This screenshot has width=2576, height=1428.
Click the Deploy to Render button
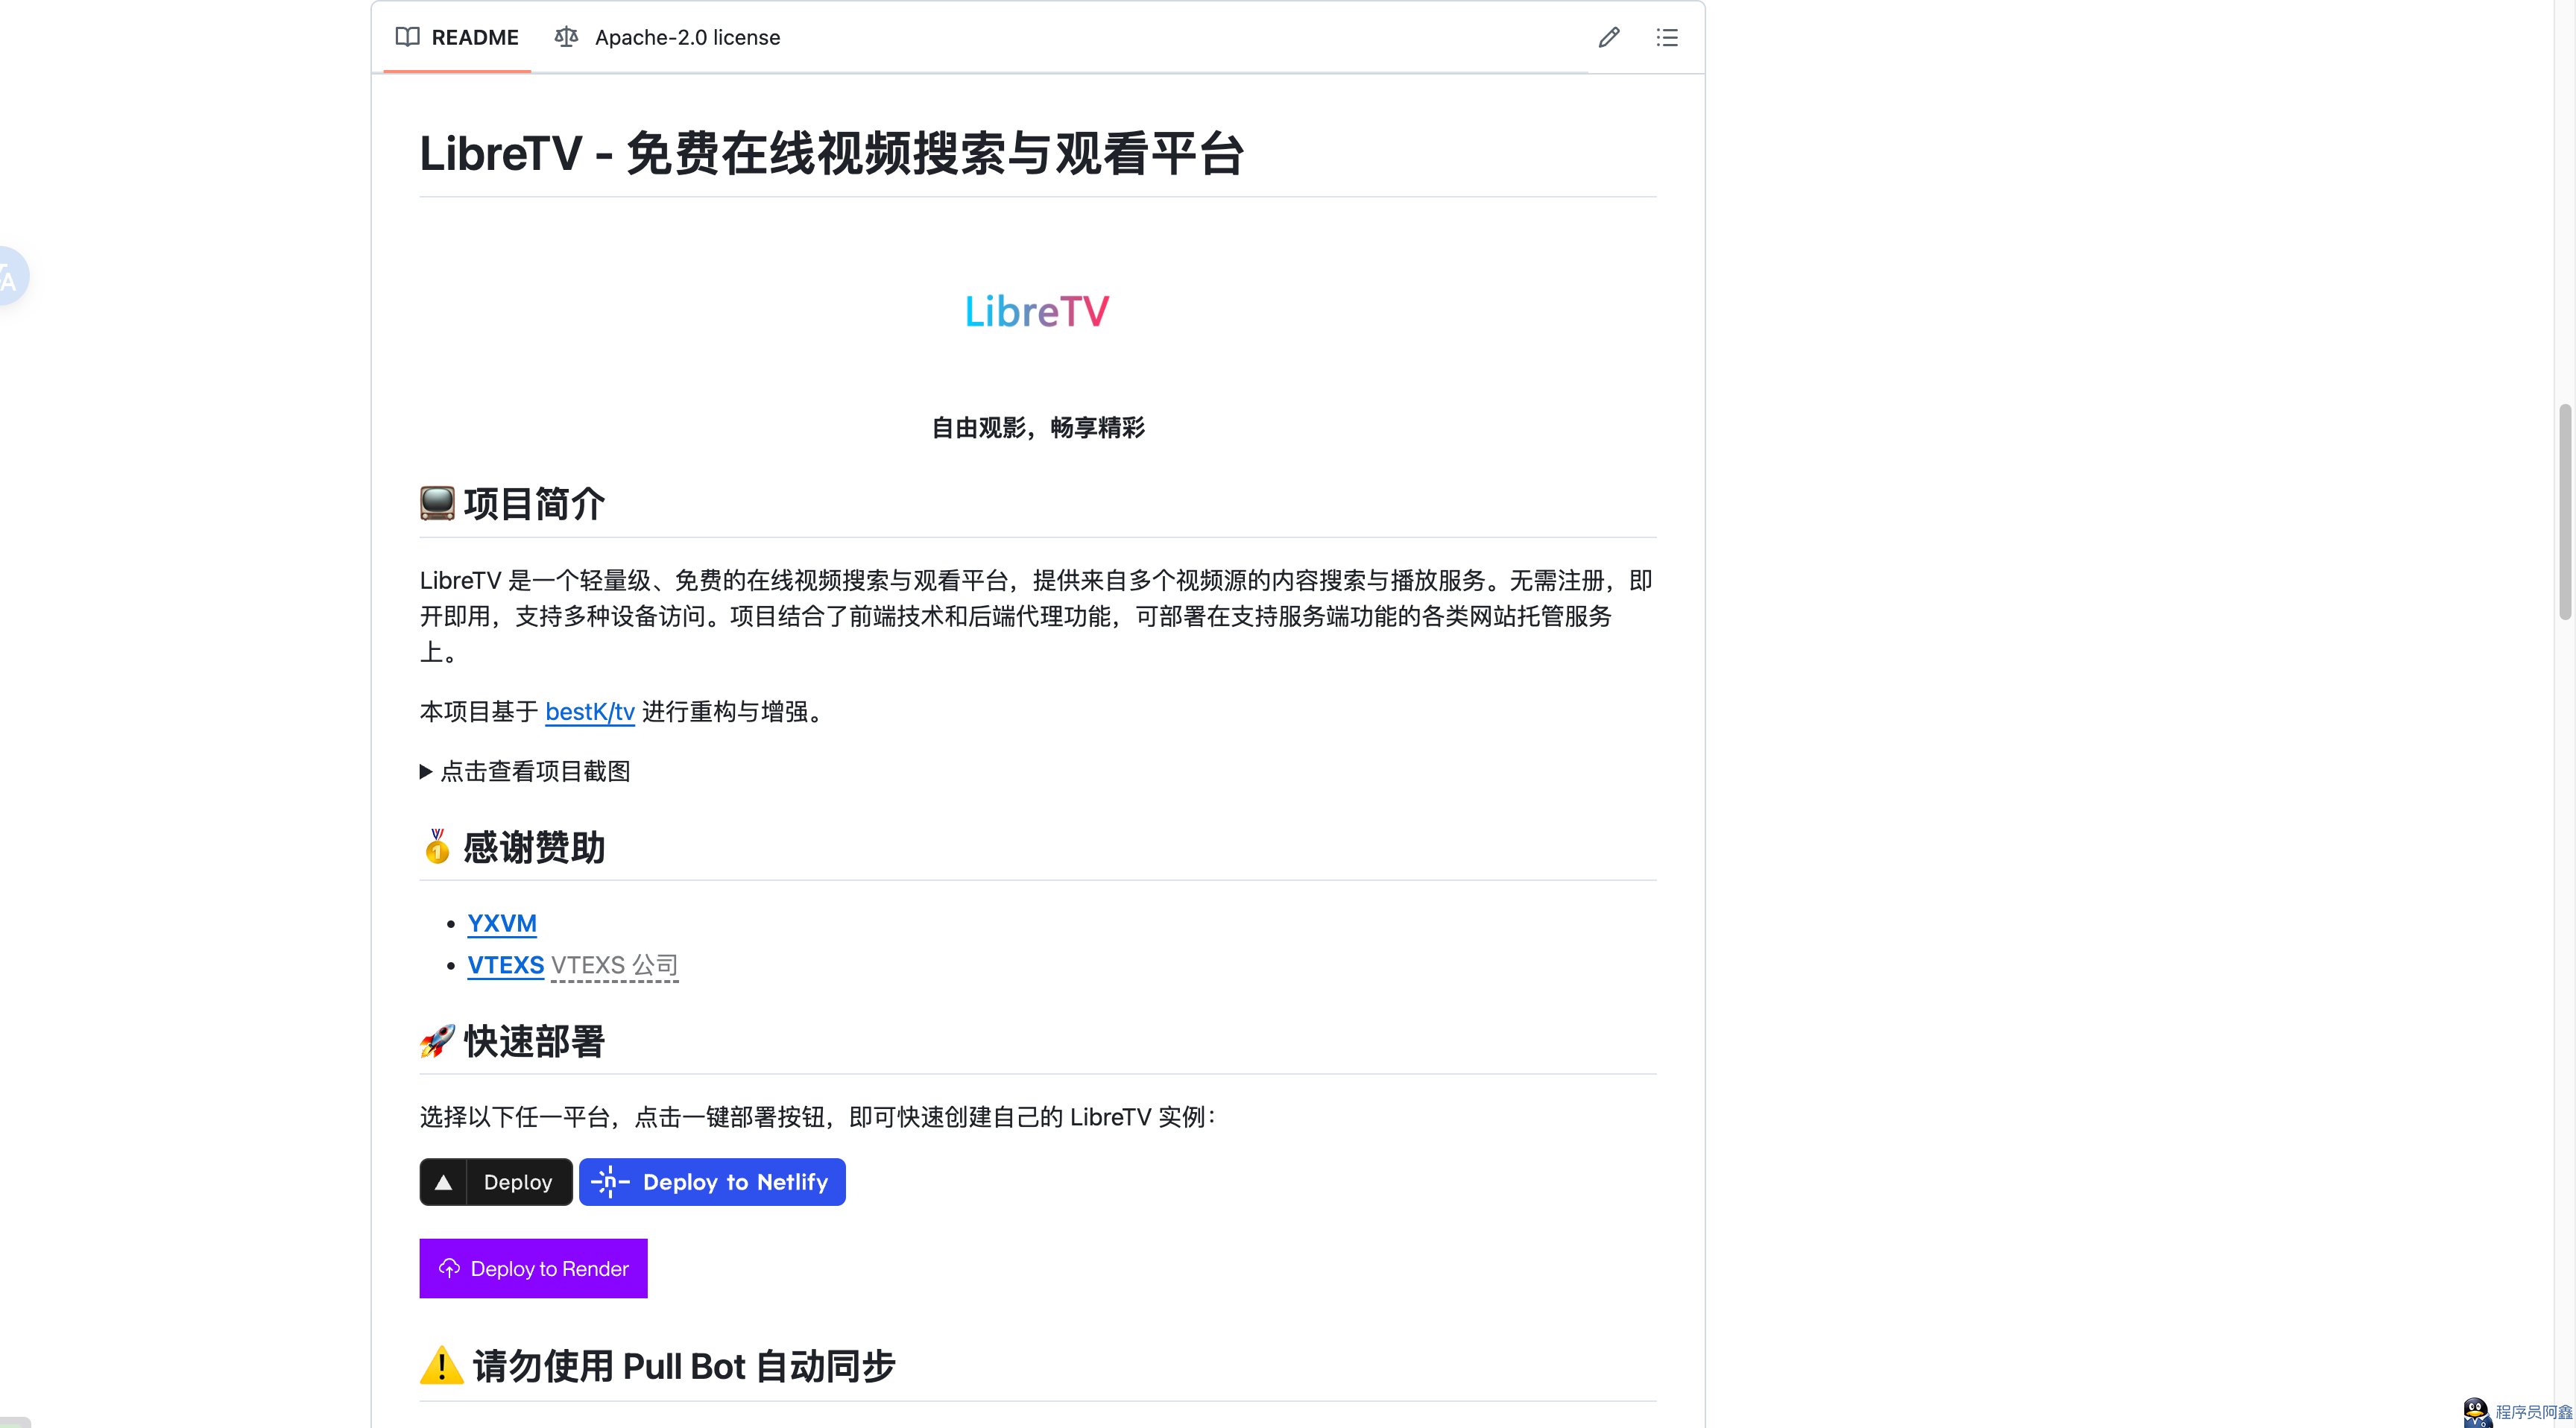[533, 1268]
